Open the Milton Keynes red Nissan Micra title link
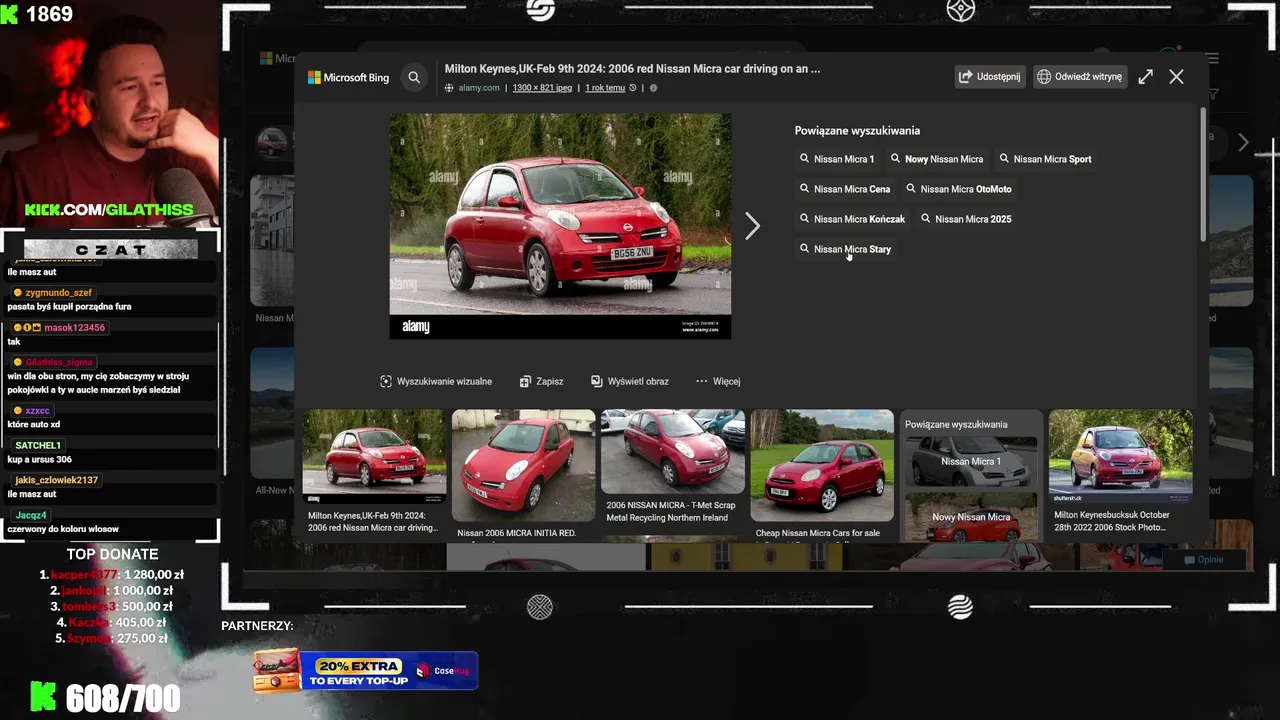 632,69
